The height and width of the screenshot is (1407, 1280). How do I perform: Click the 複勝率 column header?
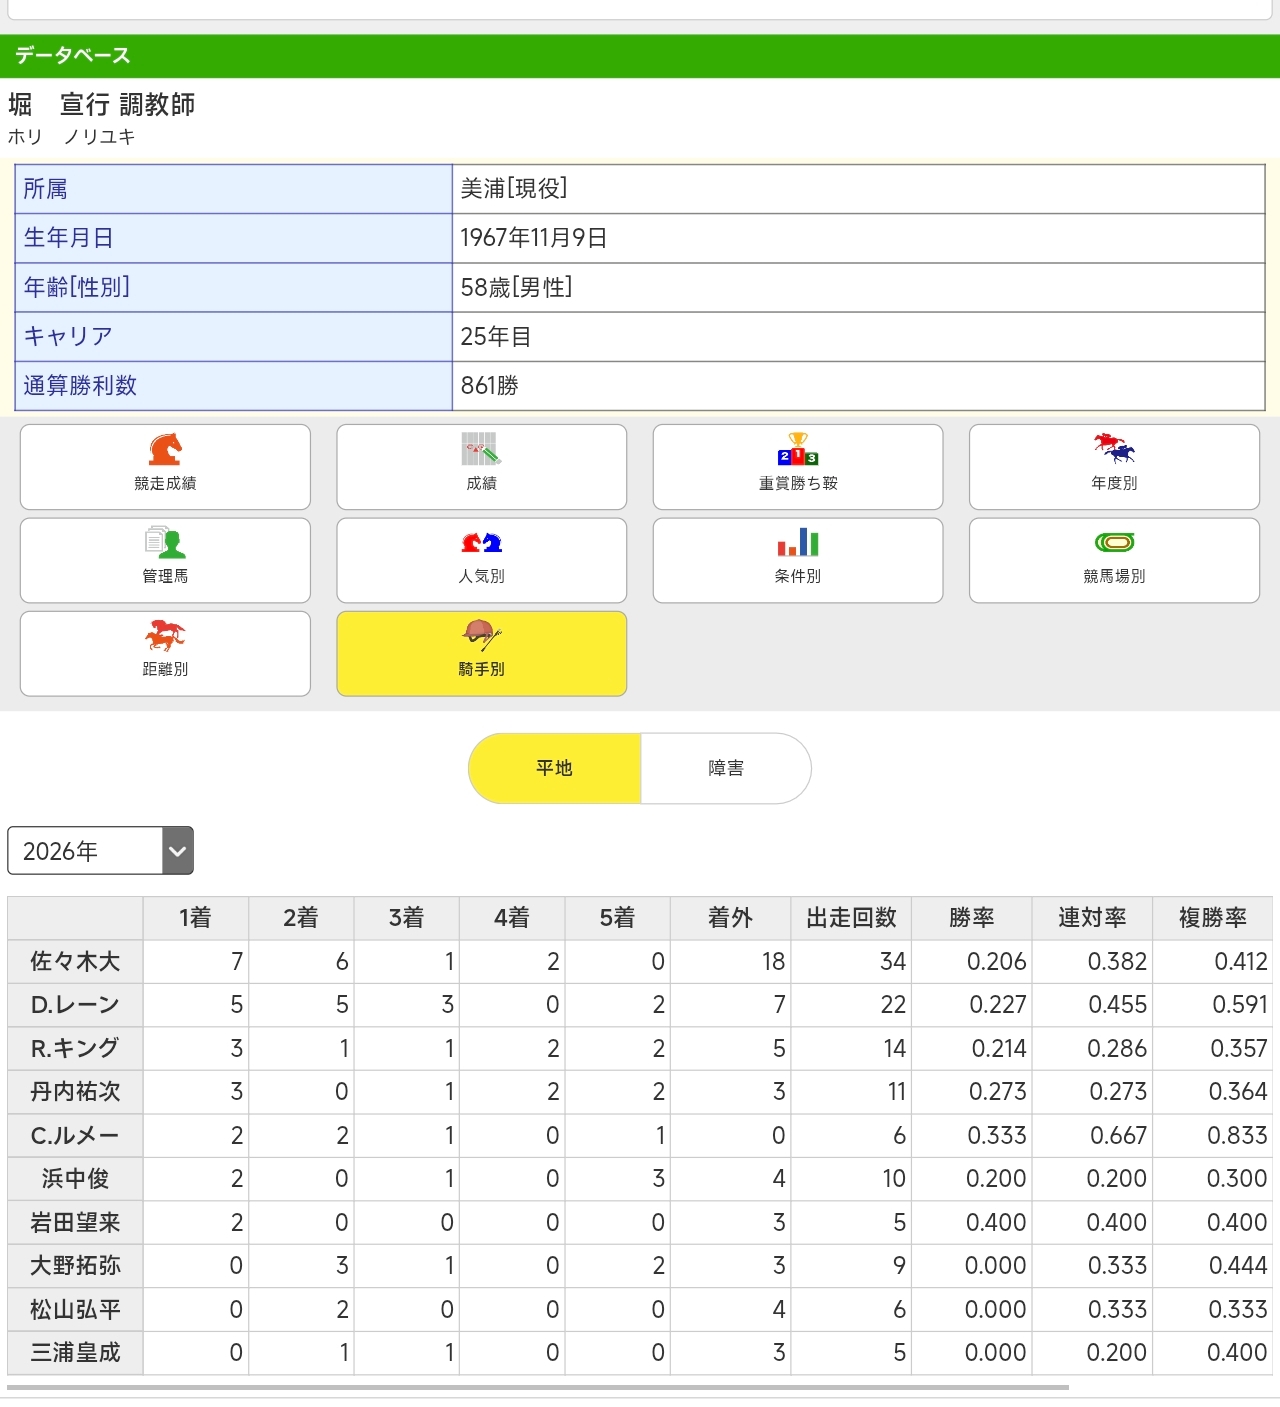point(1212,918)
